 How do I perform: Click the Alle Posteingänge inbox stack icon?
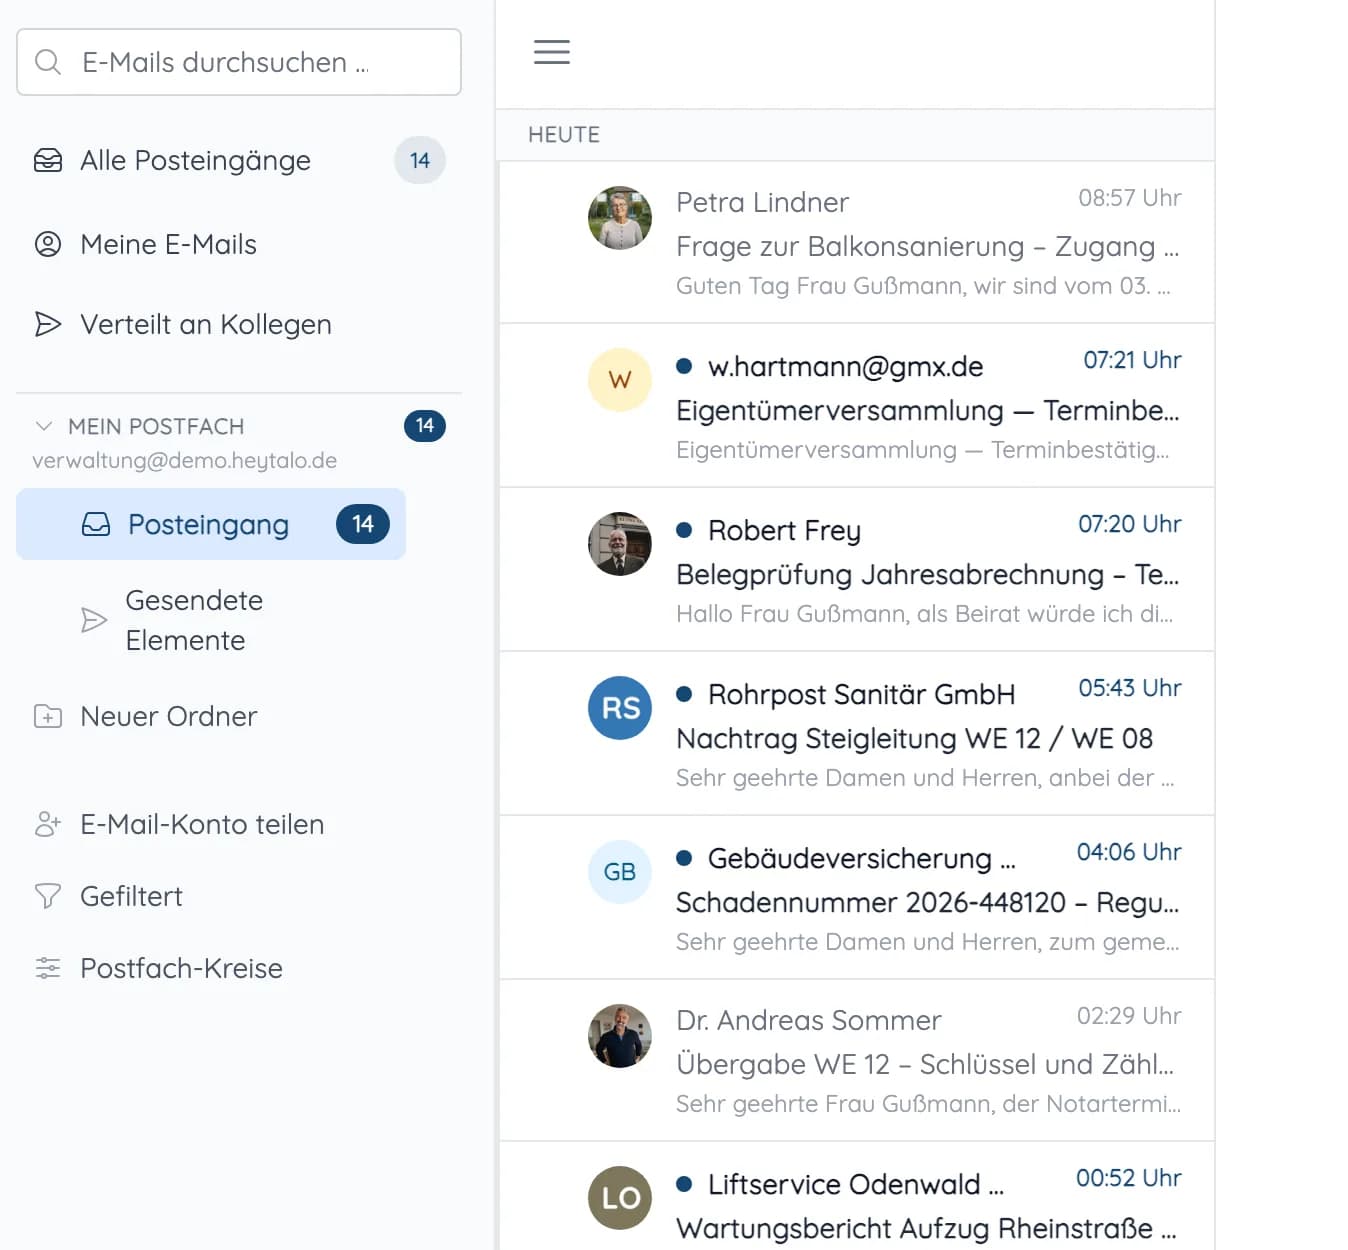click(48, 160)
